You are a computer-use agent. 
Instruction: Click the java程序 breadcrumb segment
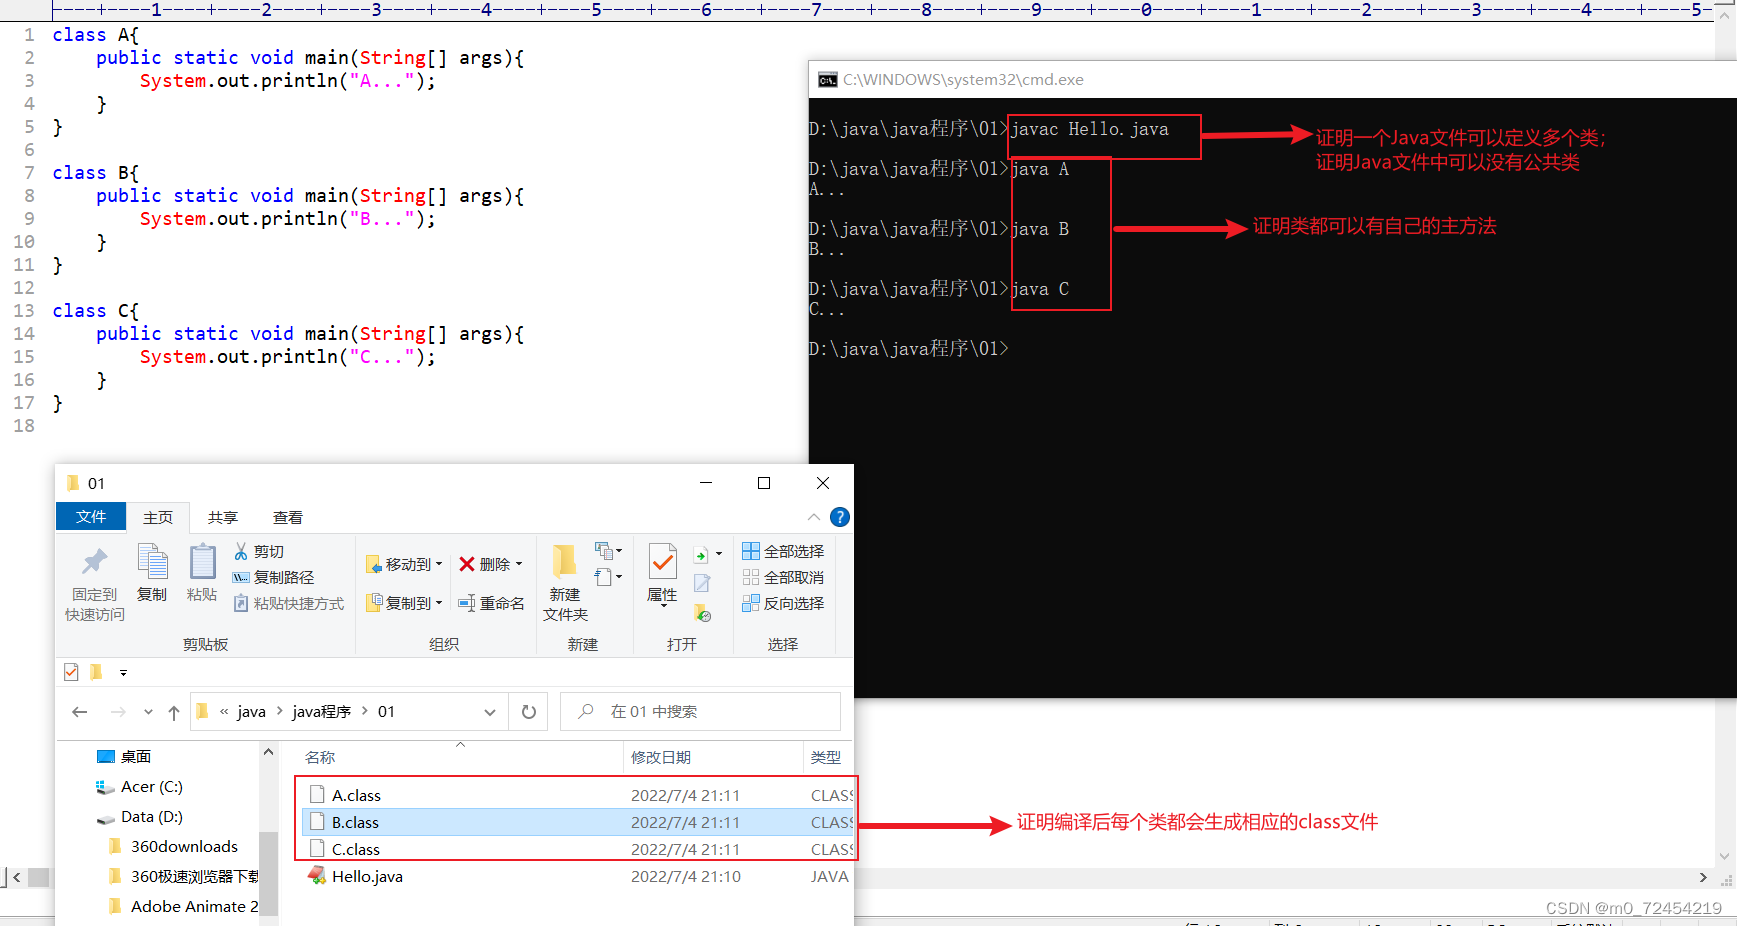(x=322, y=712)
